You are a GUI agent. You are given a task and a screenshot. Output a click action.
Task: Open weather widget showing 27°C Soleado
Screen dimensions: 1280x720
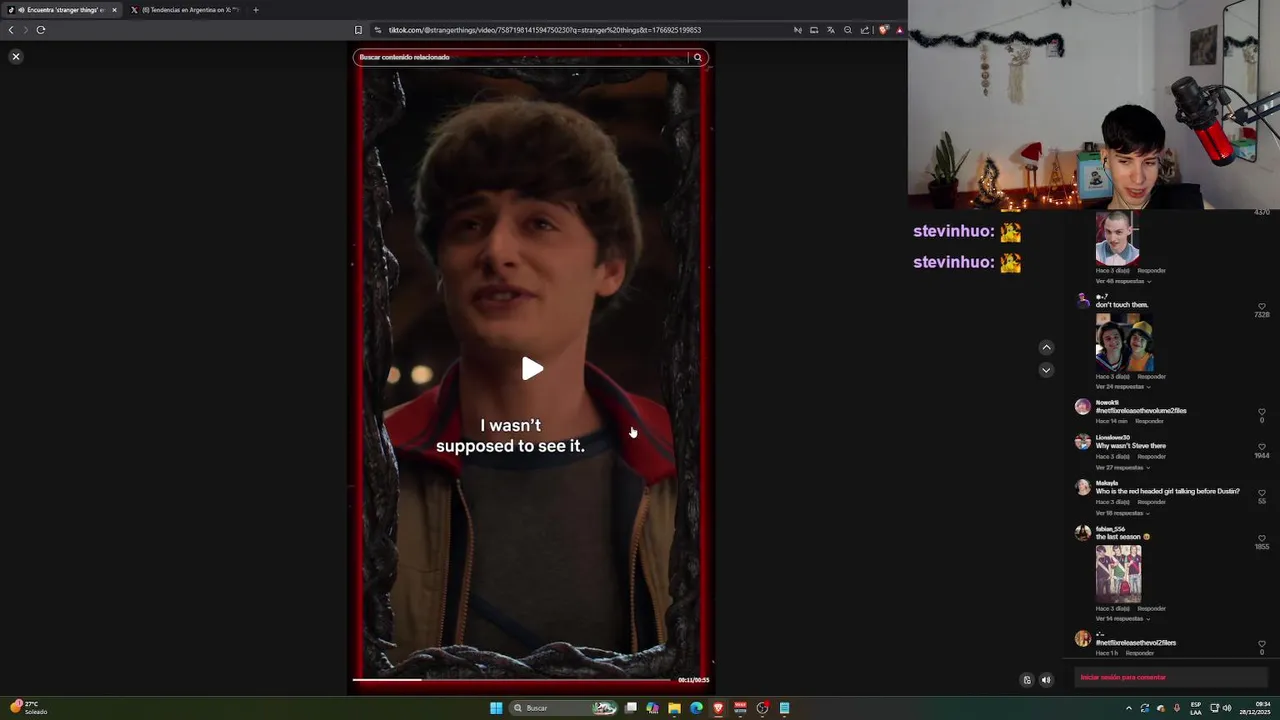[x=30, y=708]
